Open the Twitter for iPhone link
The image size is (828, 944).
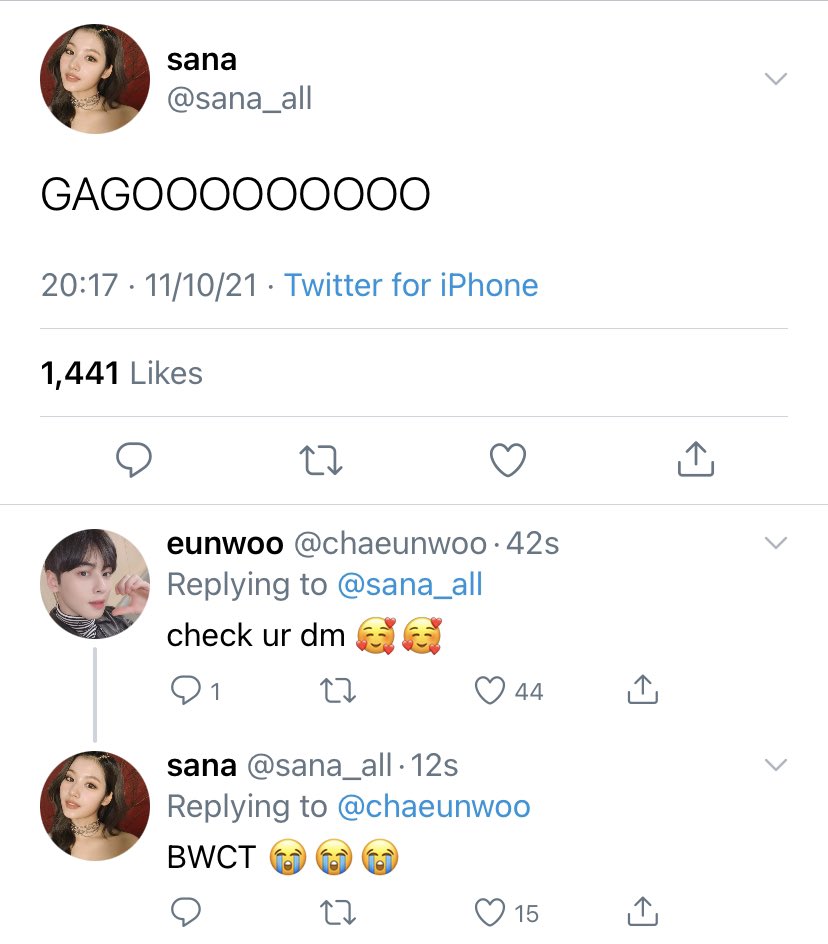[x=411, y=285]
